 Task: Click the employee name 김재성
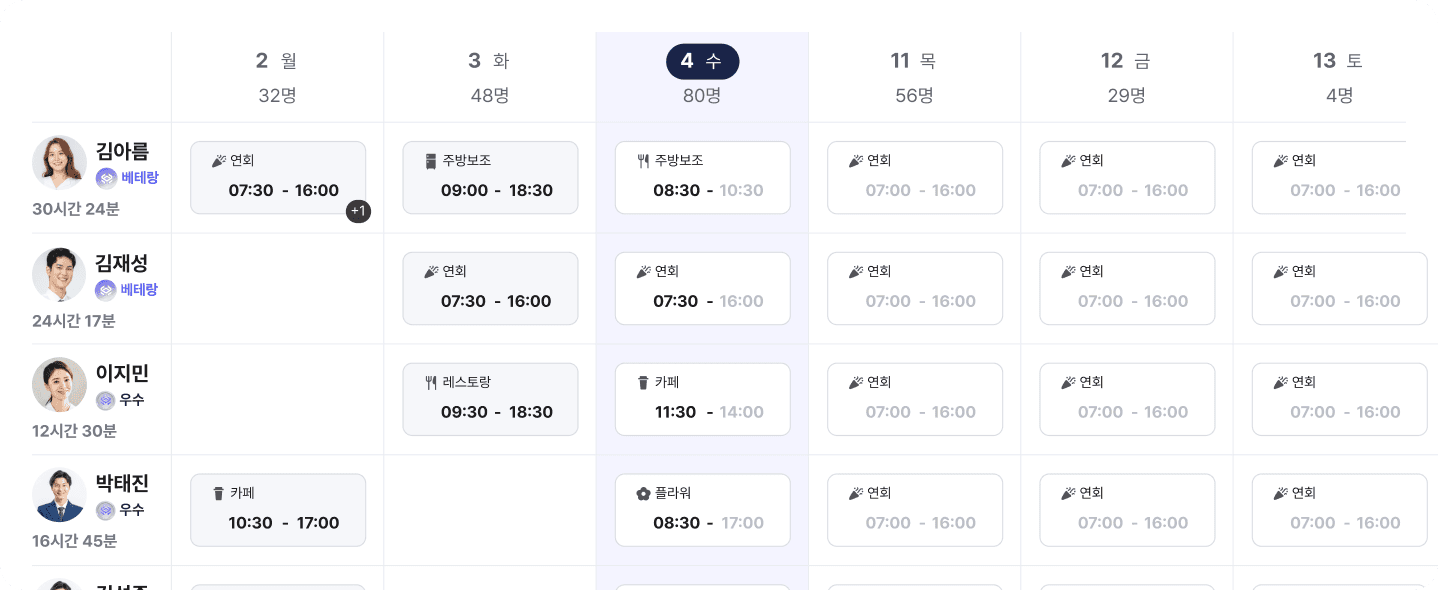click(x=122, y=264)
